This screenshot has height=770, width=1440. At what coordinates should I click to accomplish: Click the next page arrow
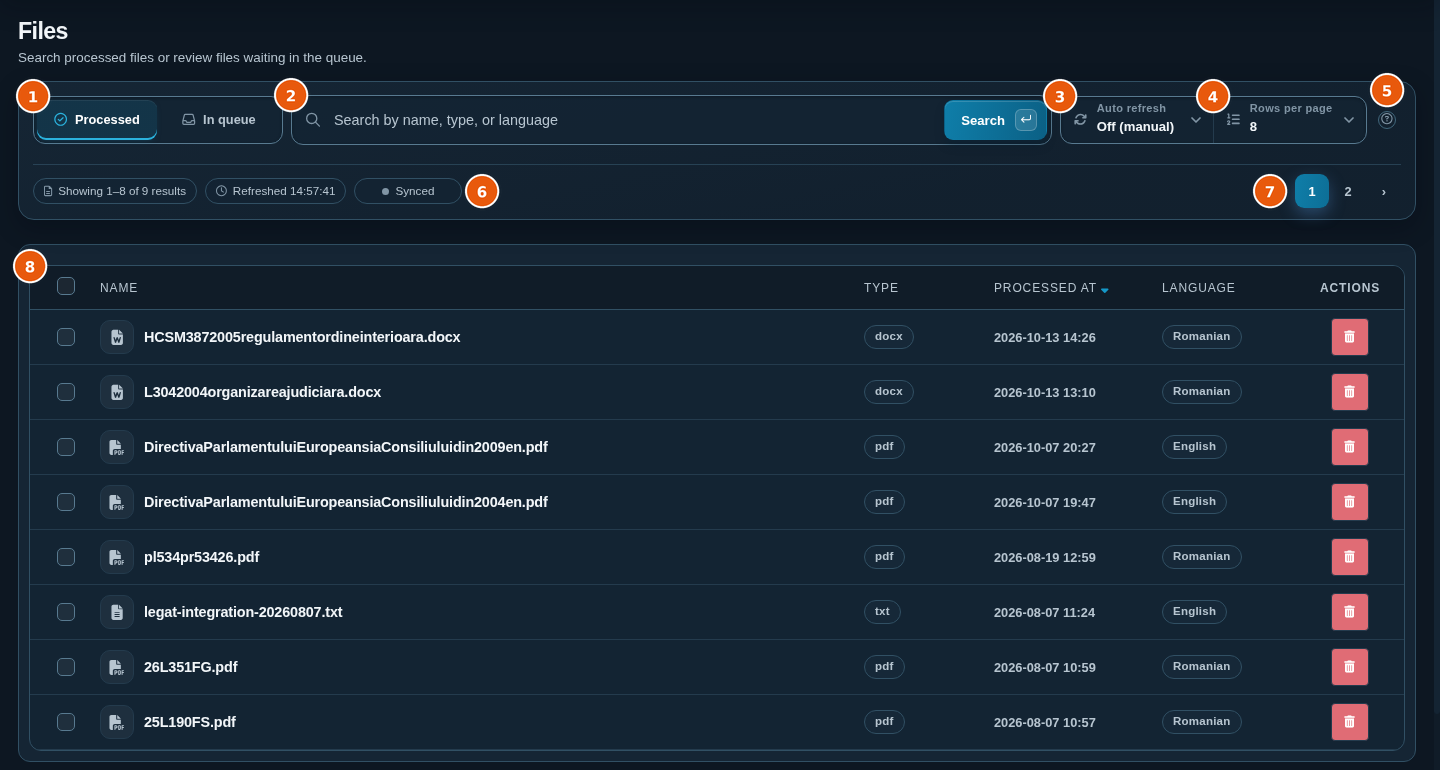(1384, 191)
